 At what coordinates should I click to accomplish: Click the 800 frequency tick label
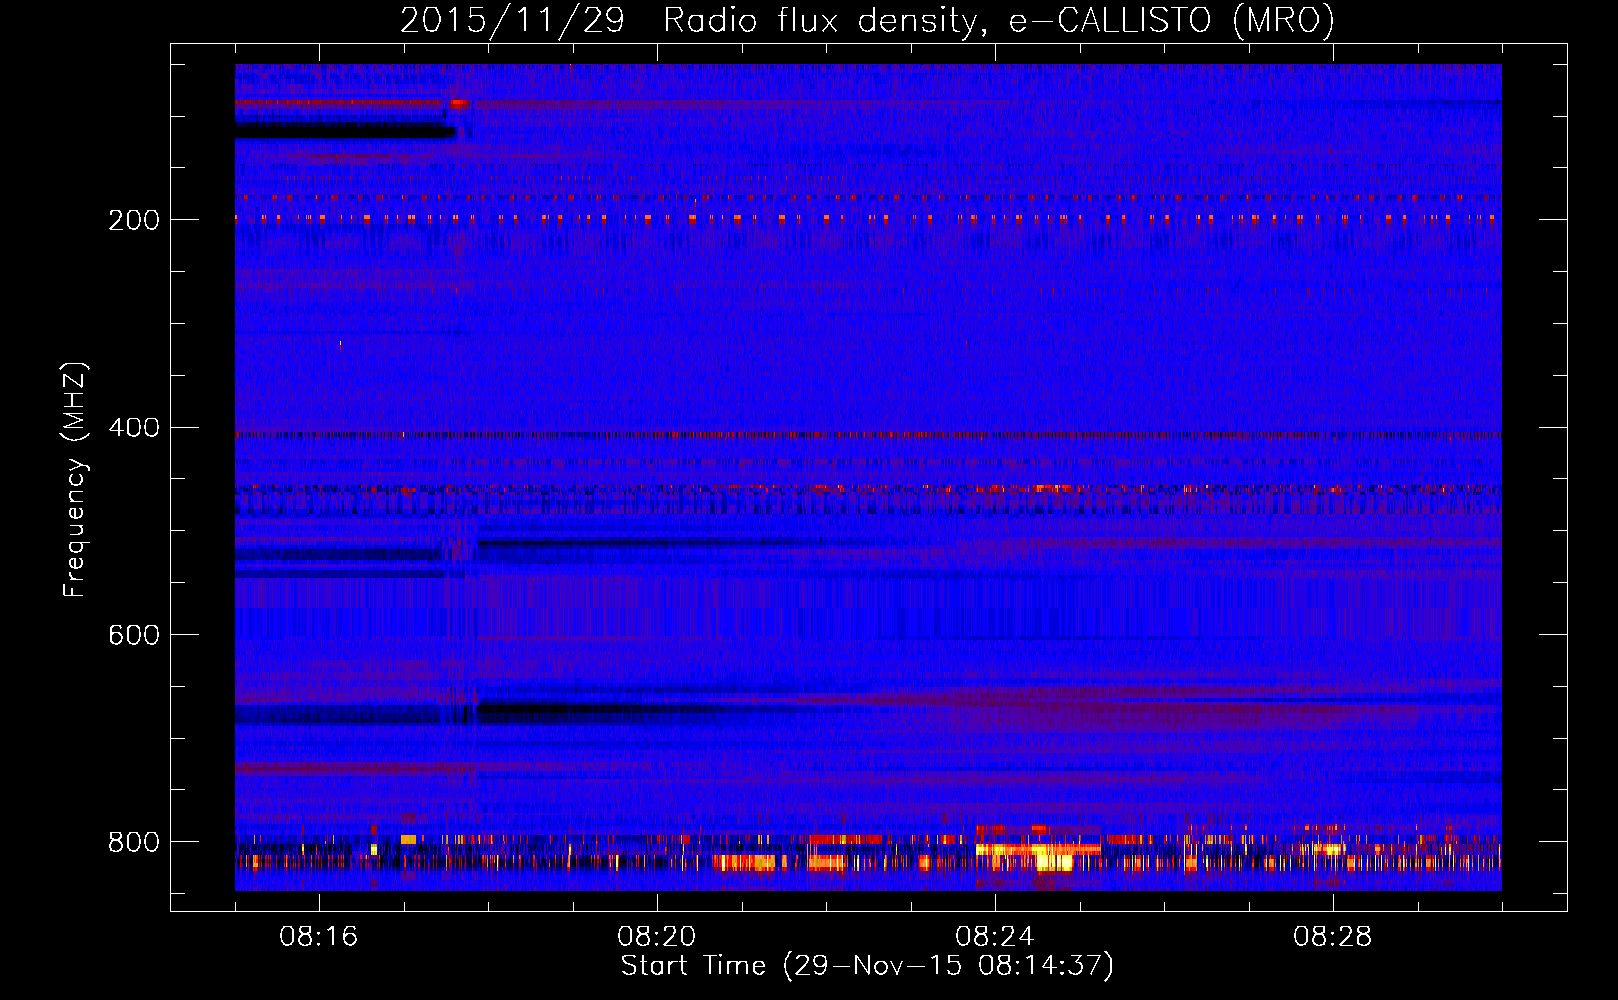[134, 842]
